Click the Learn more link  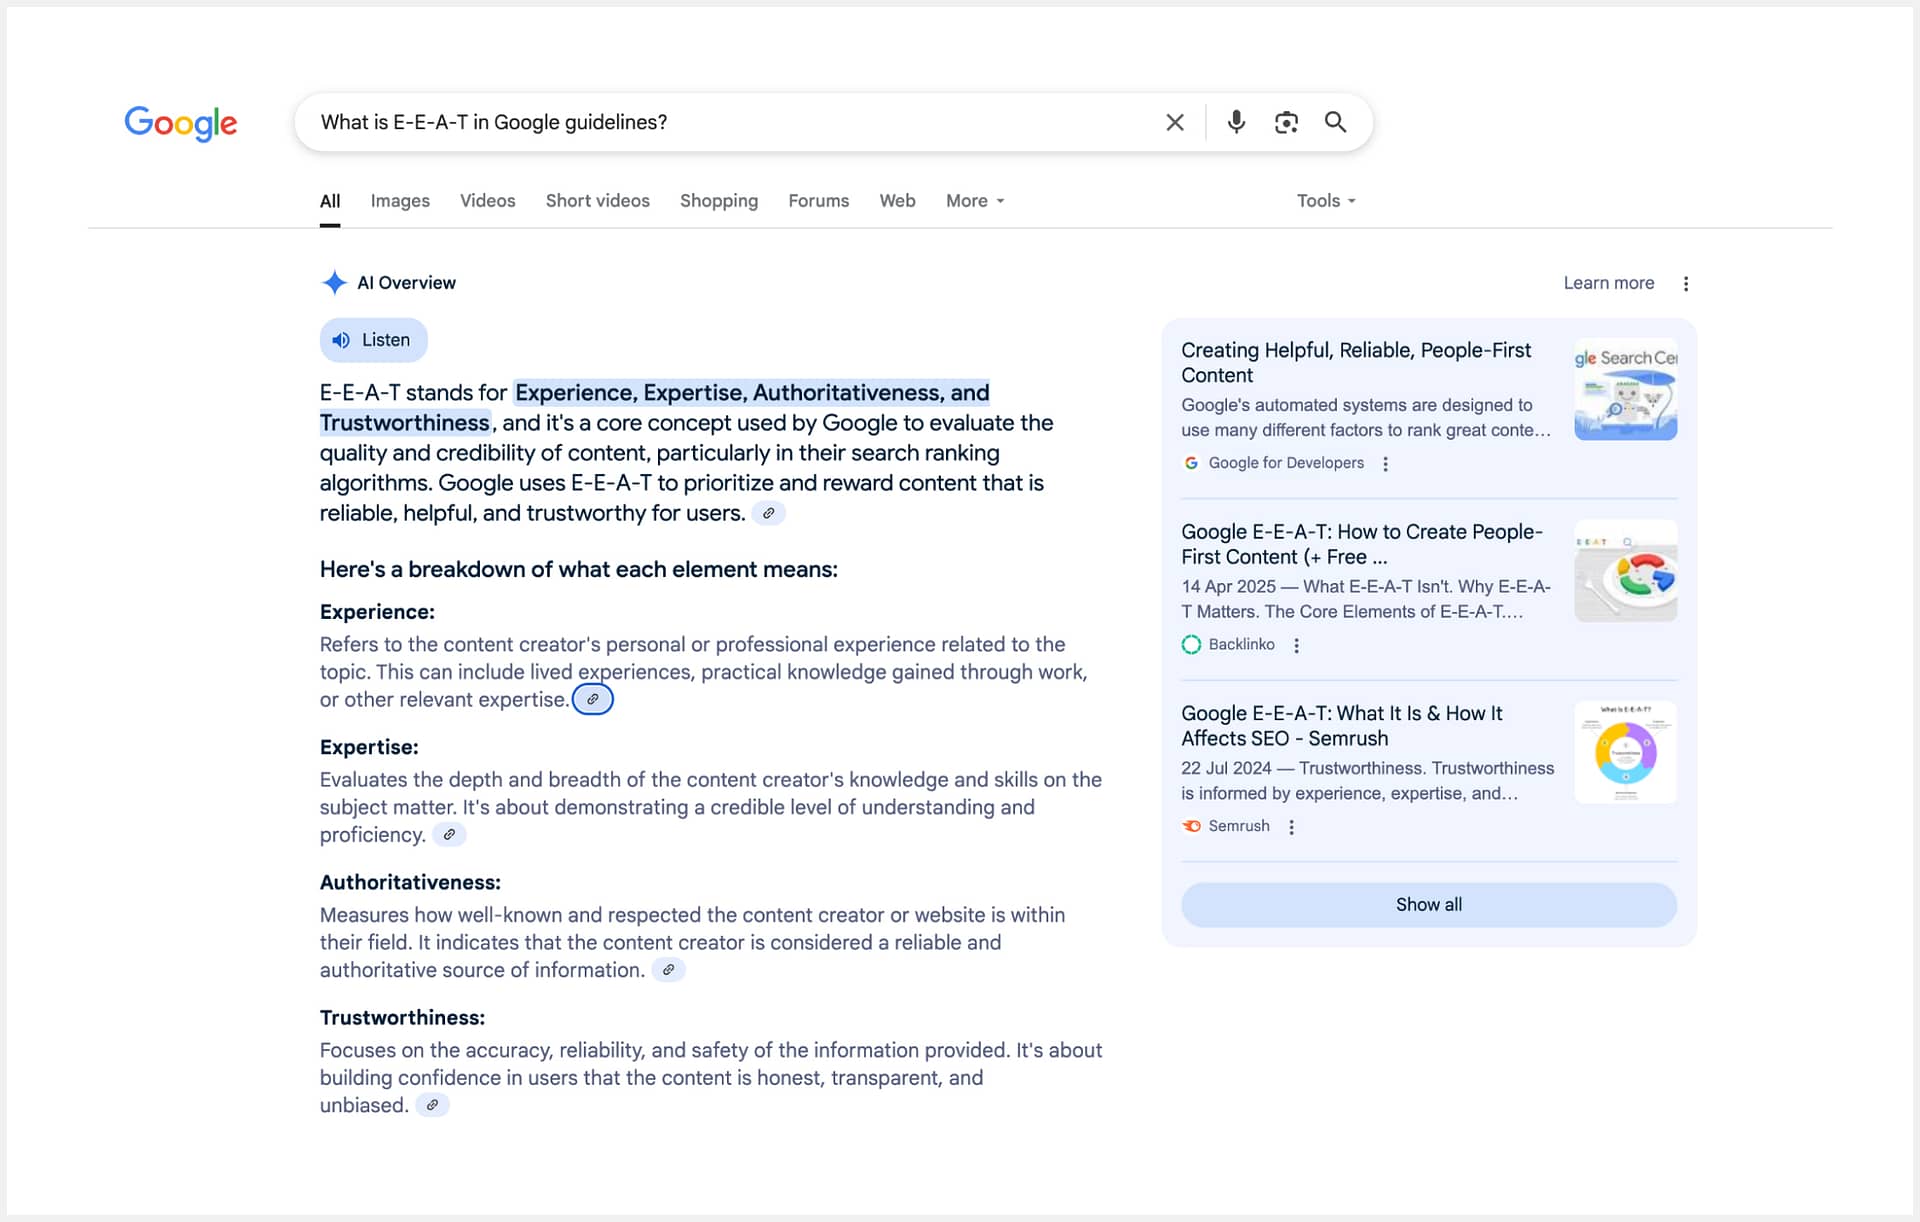coord(1609,283)
